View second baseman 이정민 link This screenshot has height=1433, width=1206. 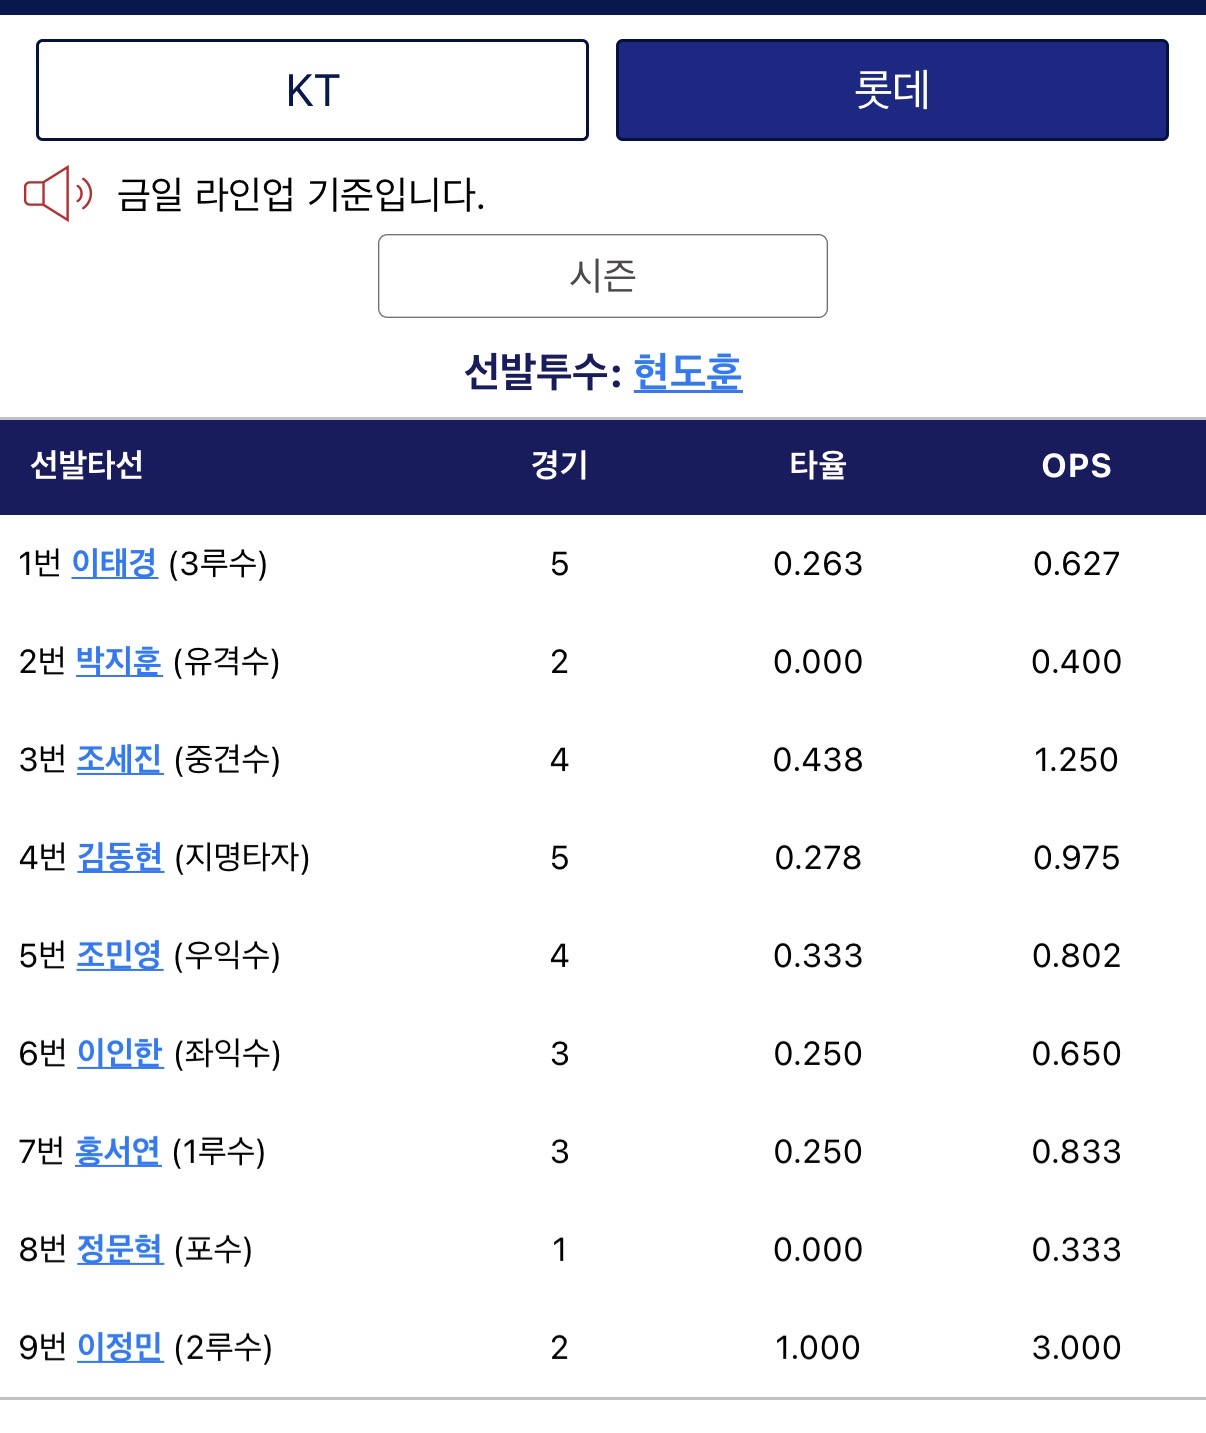[x=120, y=1347]
